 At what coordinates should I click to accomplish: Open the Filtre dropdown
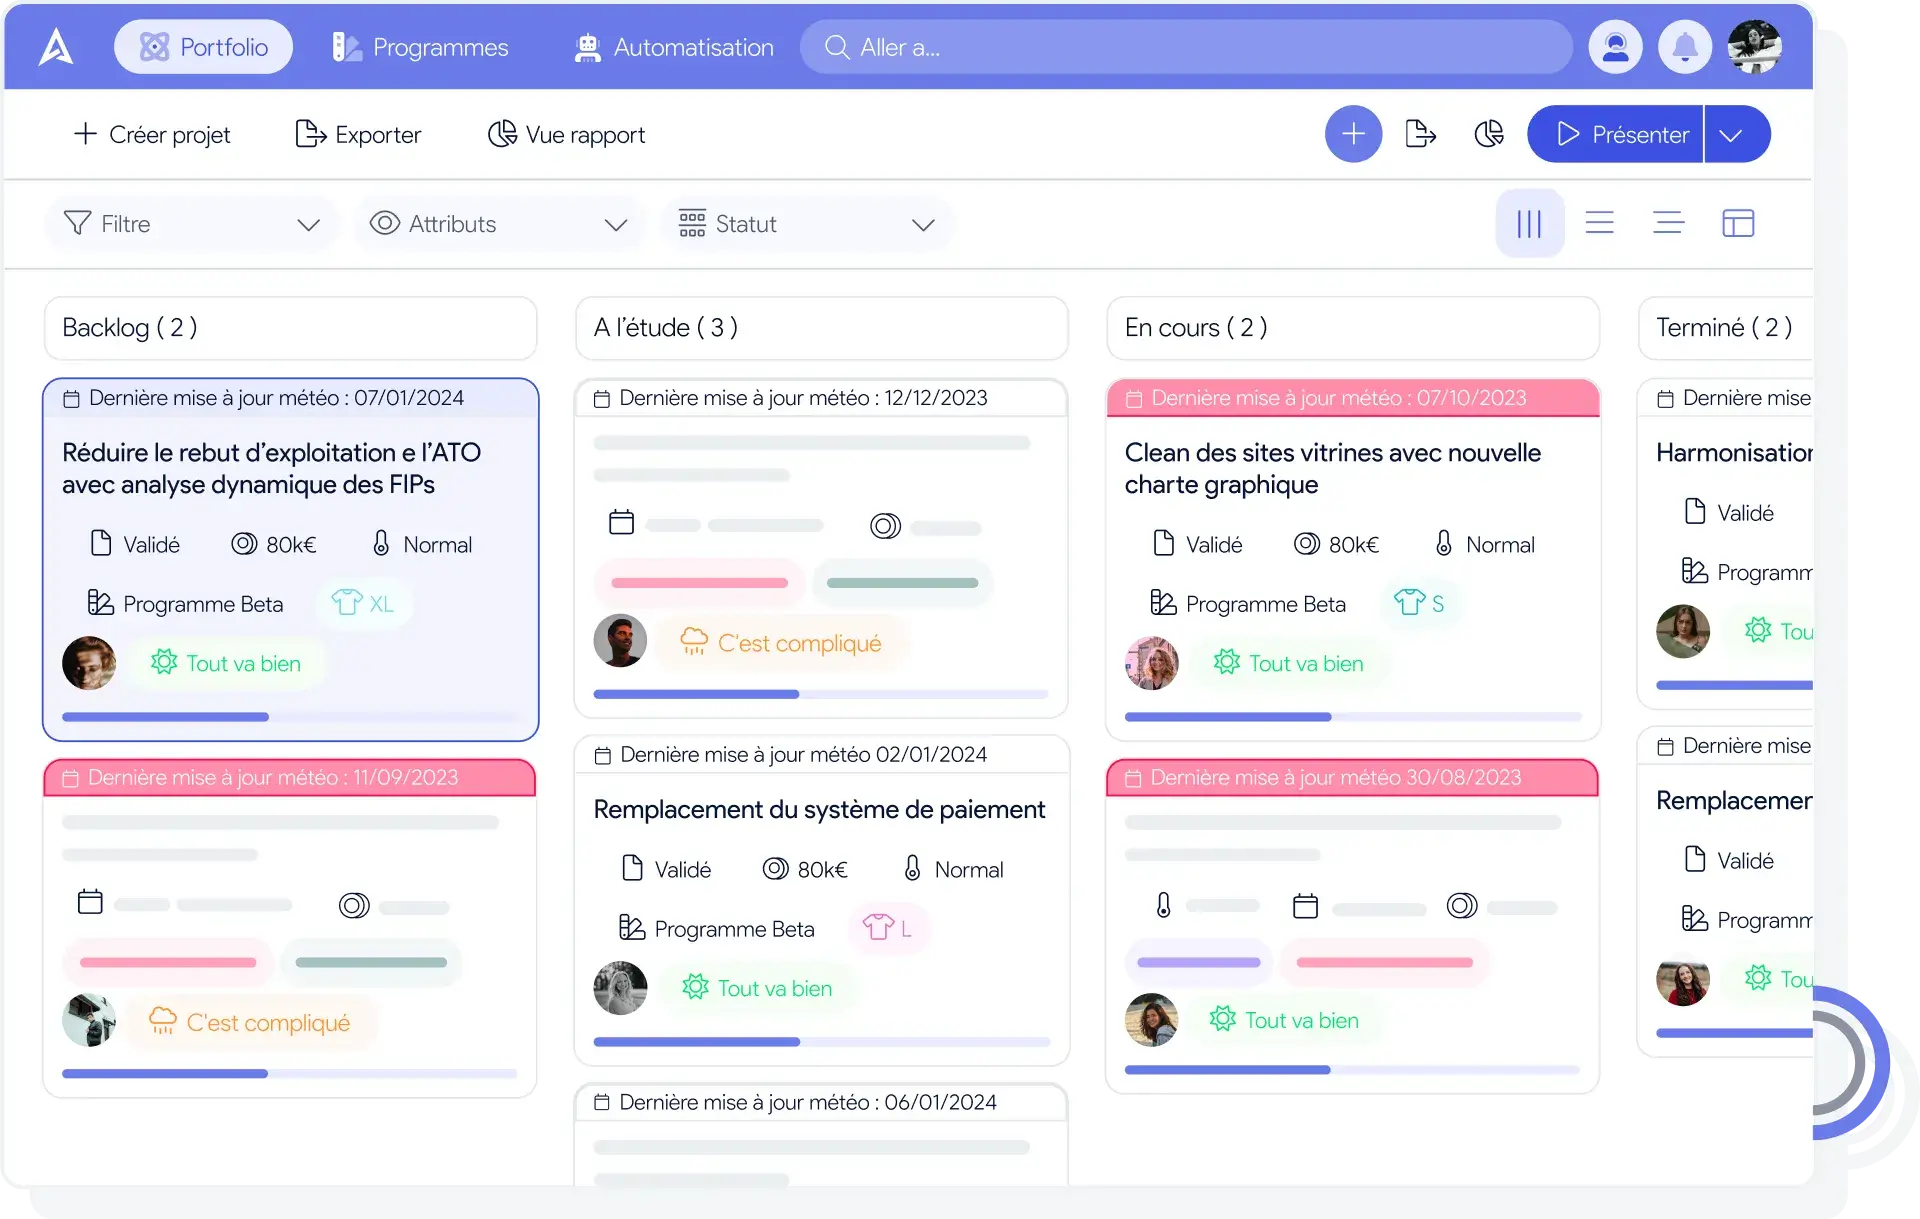click(191, 224)
